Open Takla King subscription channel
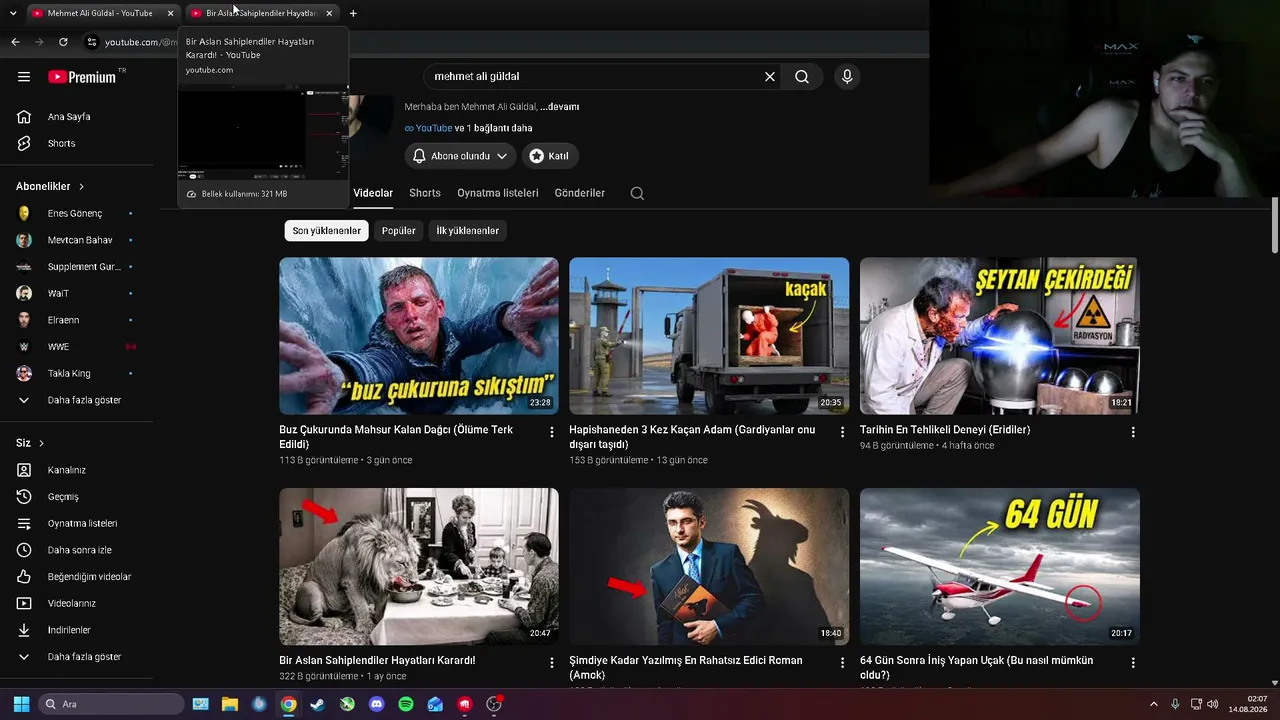This screenshot has width=1280, height=720. click(x=76, y=373)
